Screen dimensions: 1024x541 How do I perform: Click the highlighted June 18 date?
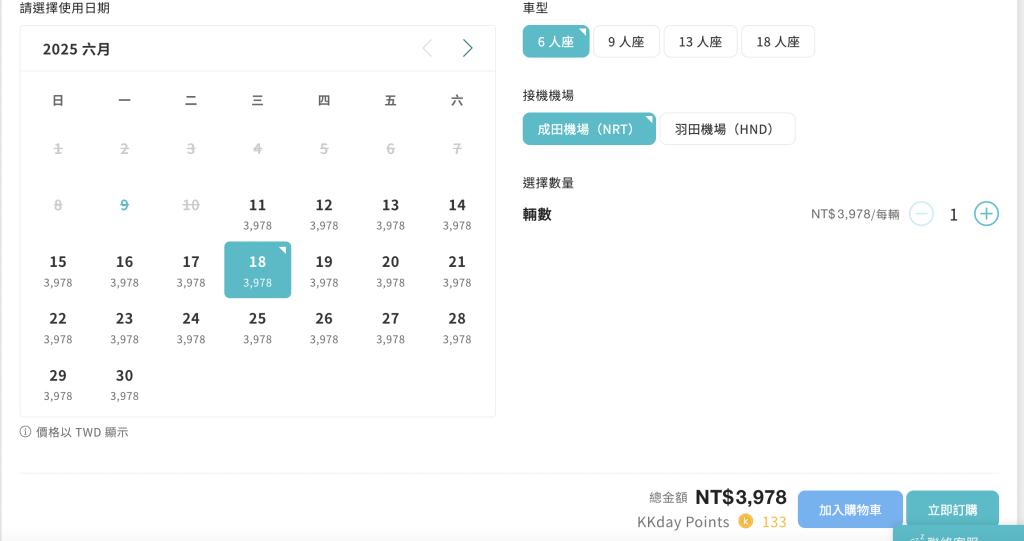[257, 270]
